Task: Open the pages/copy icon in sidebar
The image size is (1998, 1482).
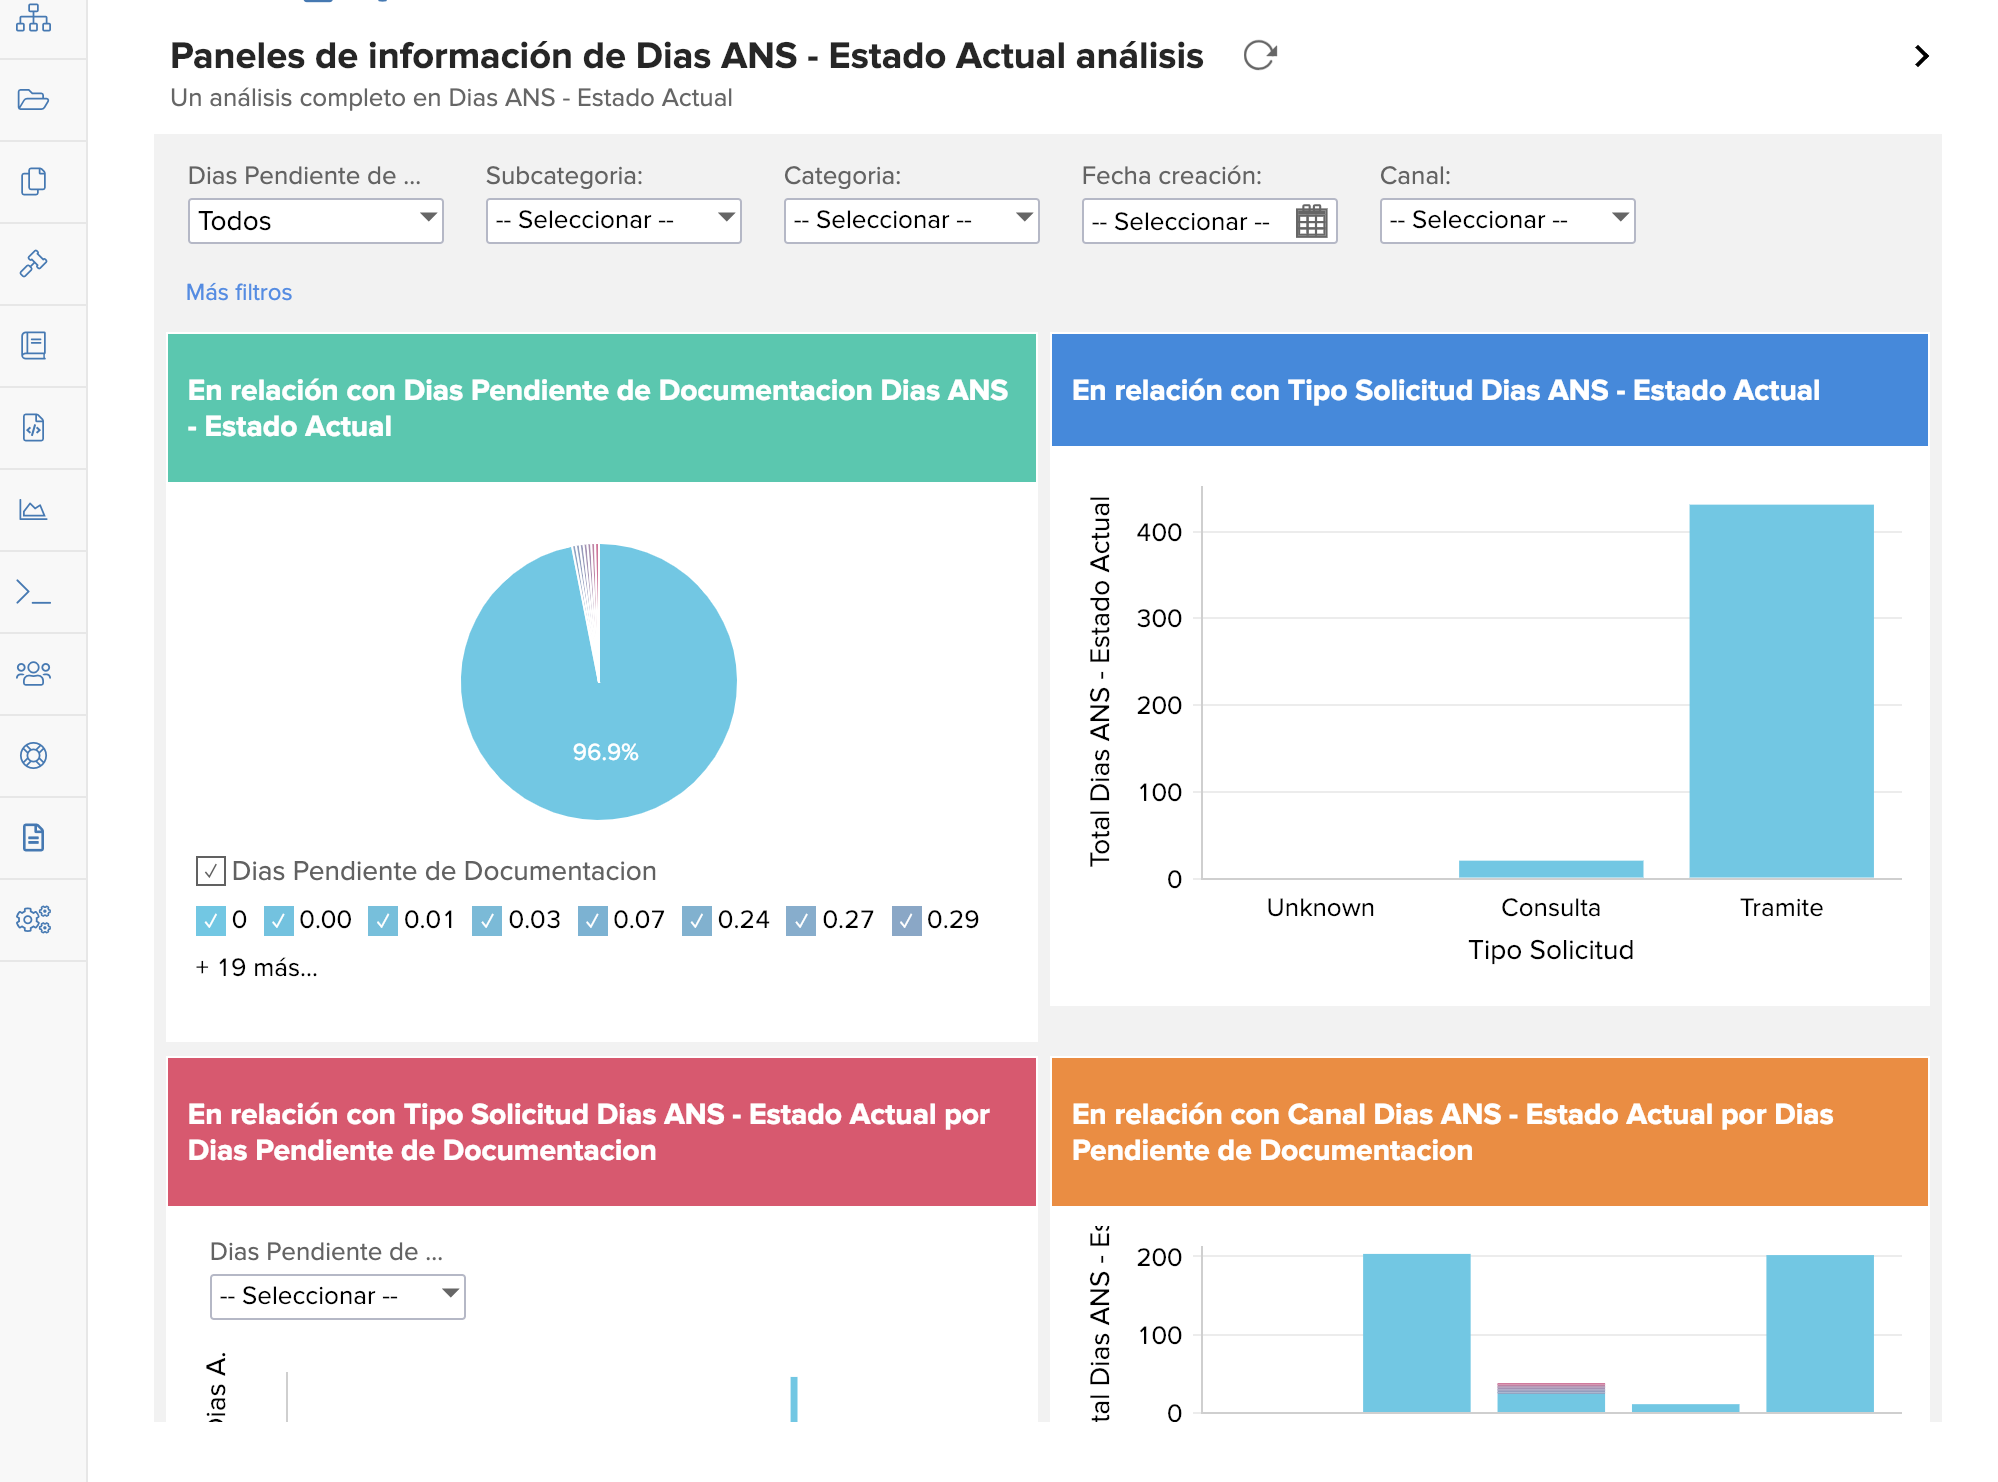Action: click(35, 181)
